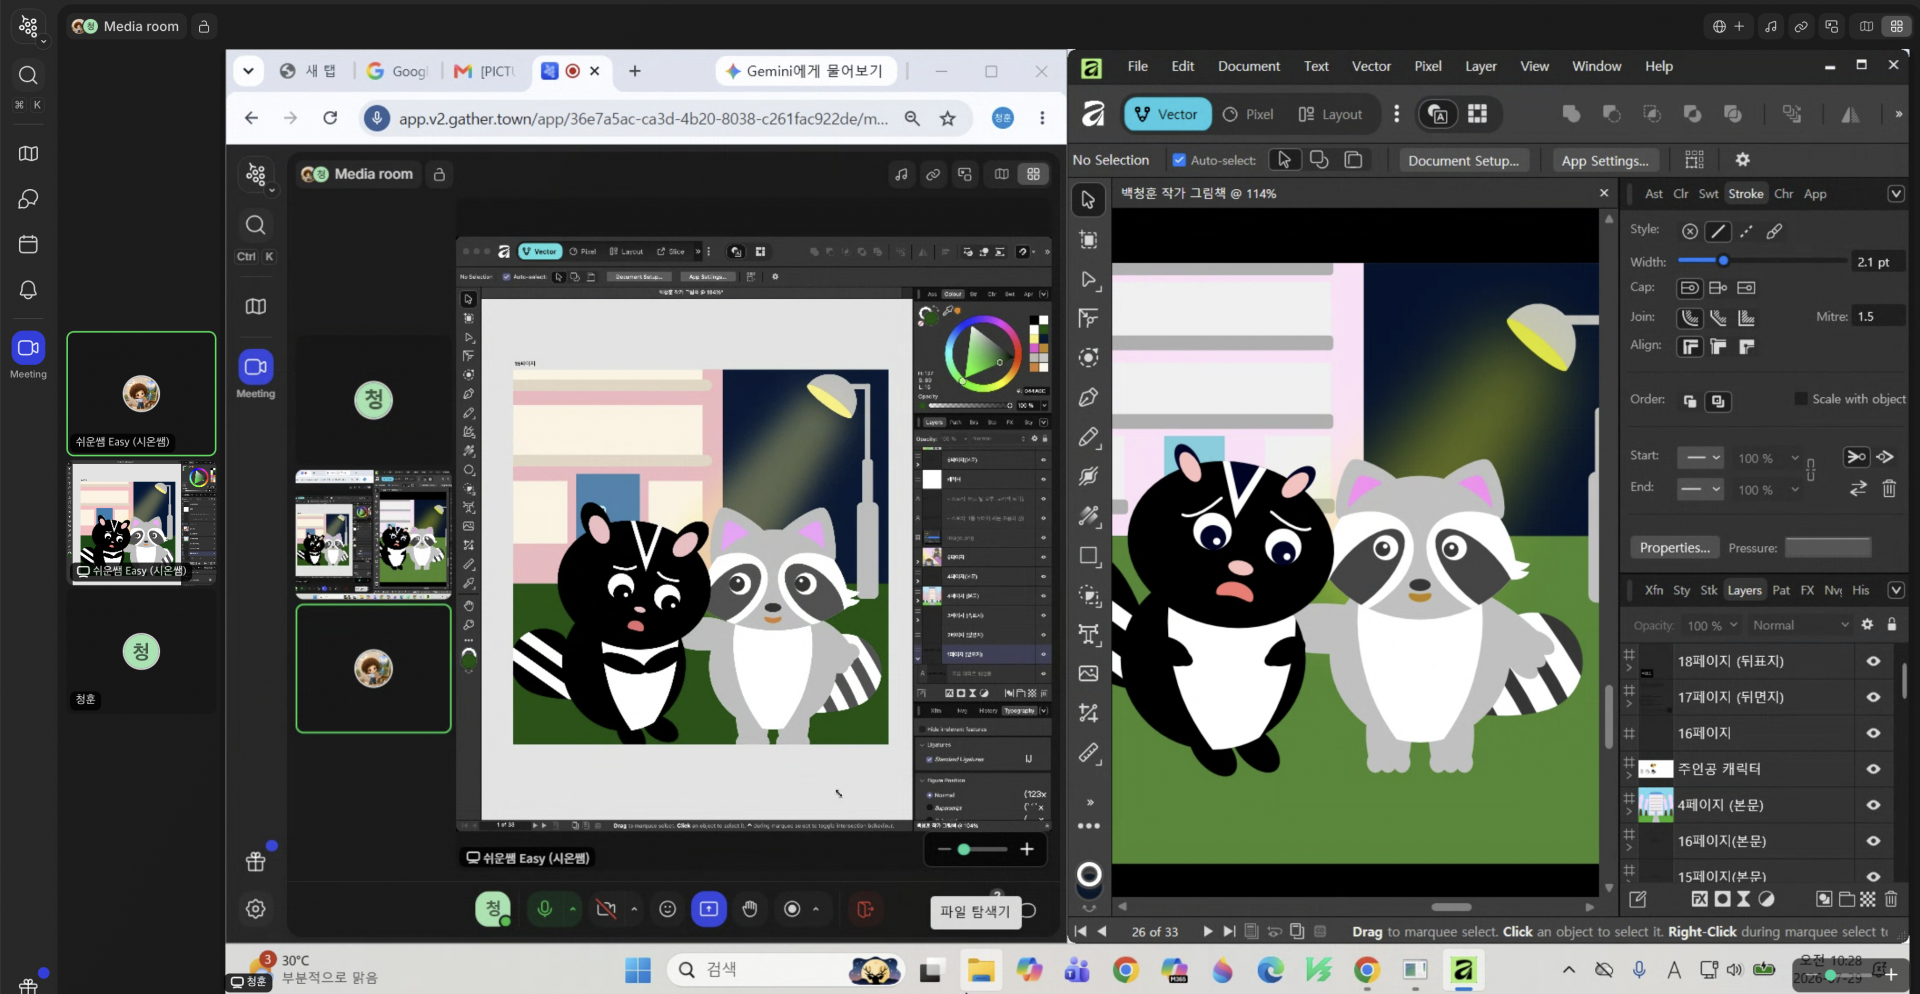Select the Place Image tool in Affinity

1089,674
